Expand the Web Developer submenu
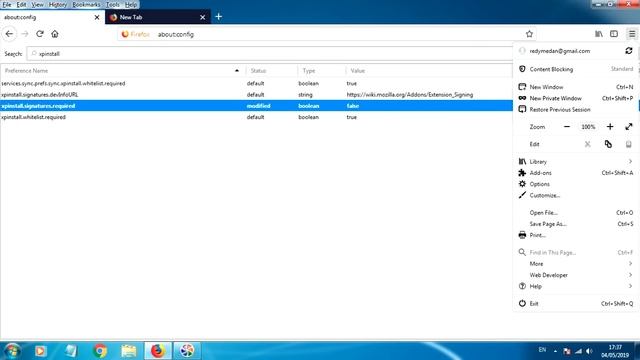Screen dimensions: 640x360 point(576,275)
